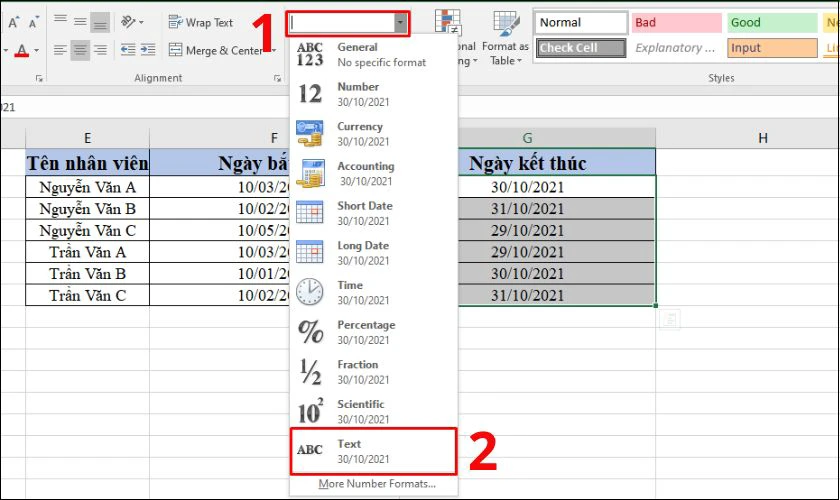Open Conditional Formatting icon
The height and width of the screenshot is (500, 840).
(447, 22)
